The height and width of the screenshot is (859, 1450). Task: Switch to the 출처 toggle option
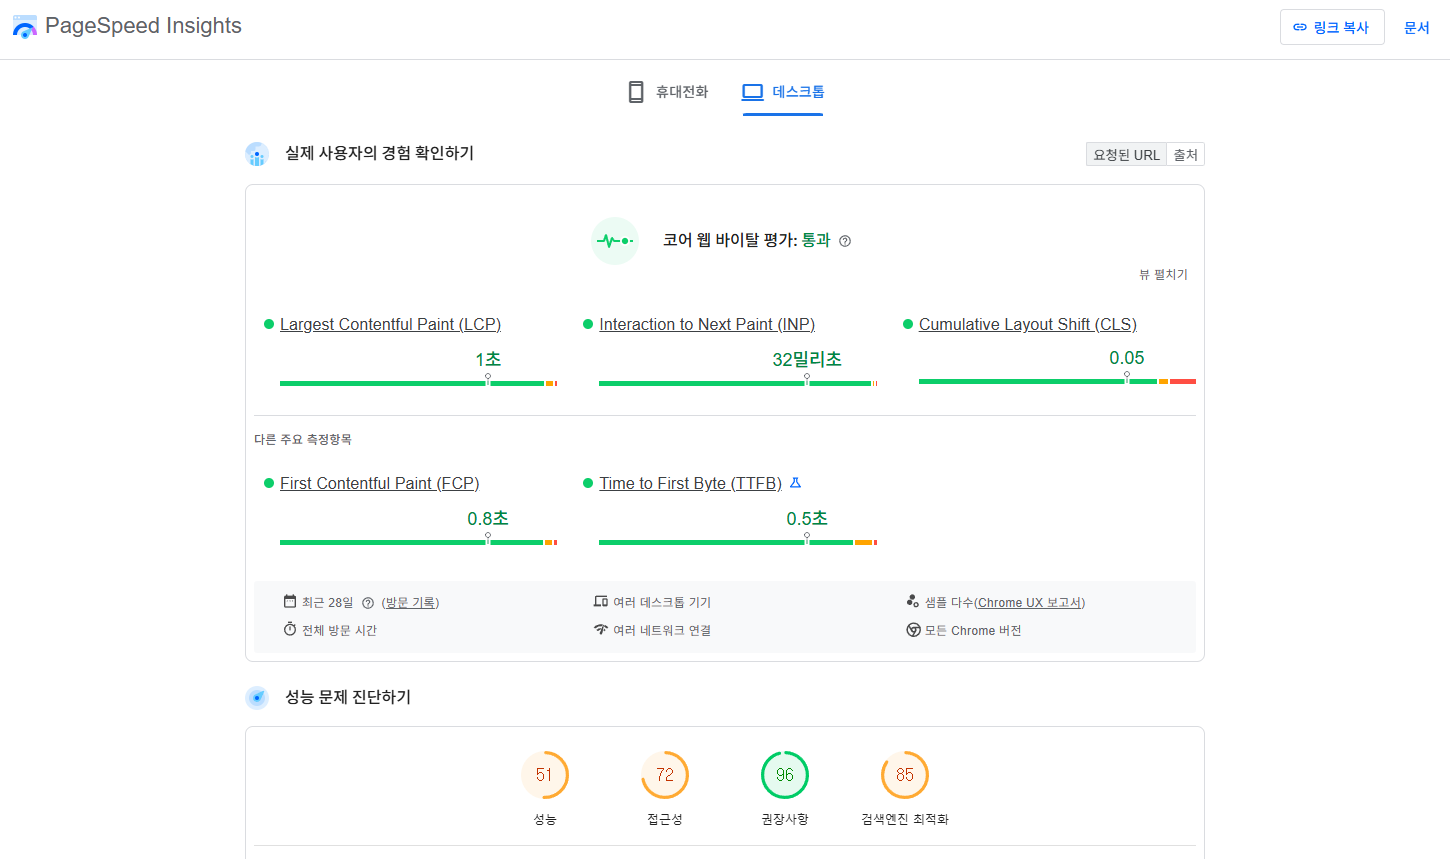(1185, 155)
